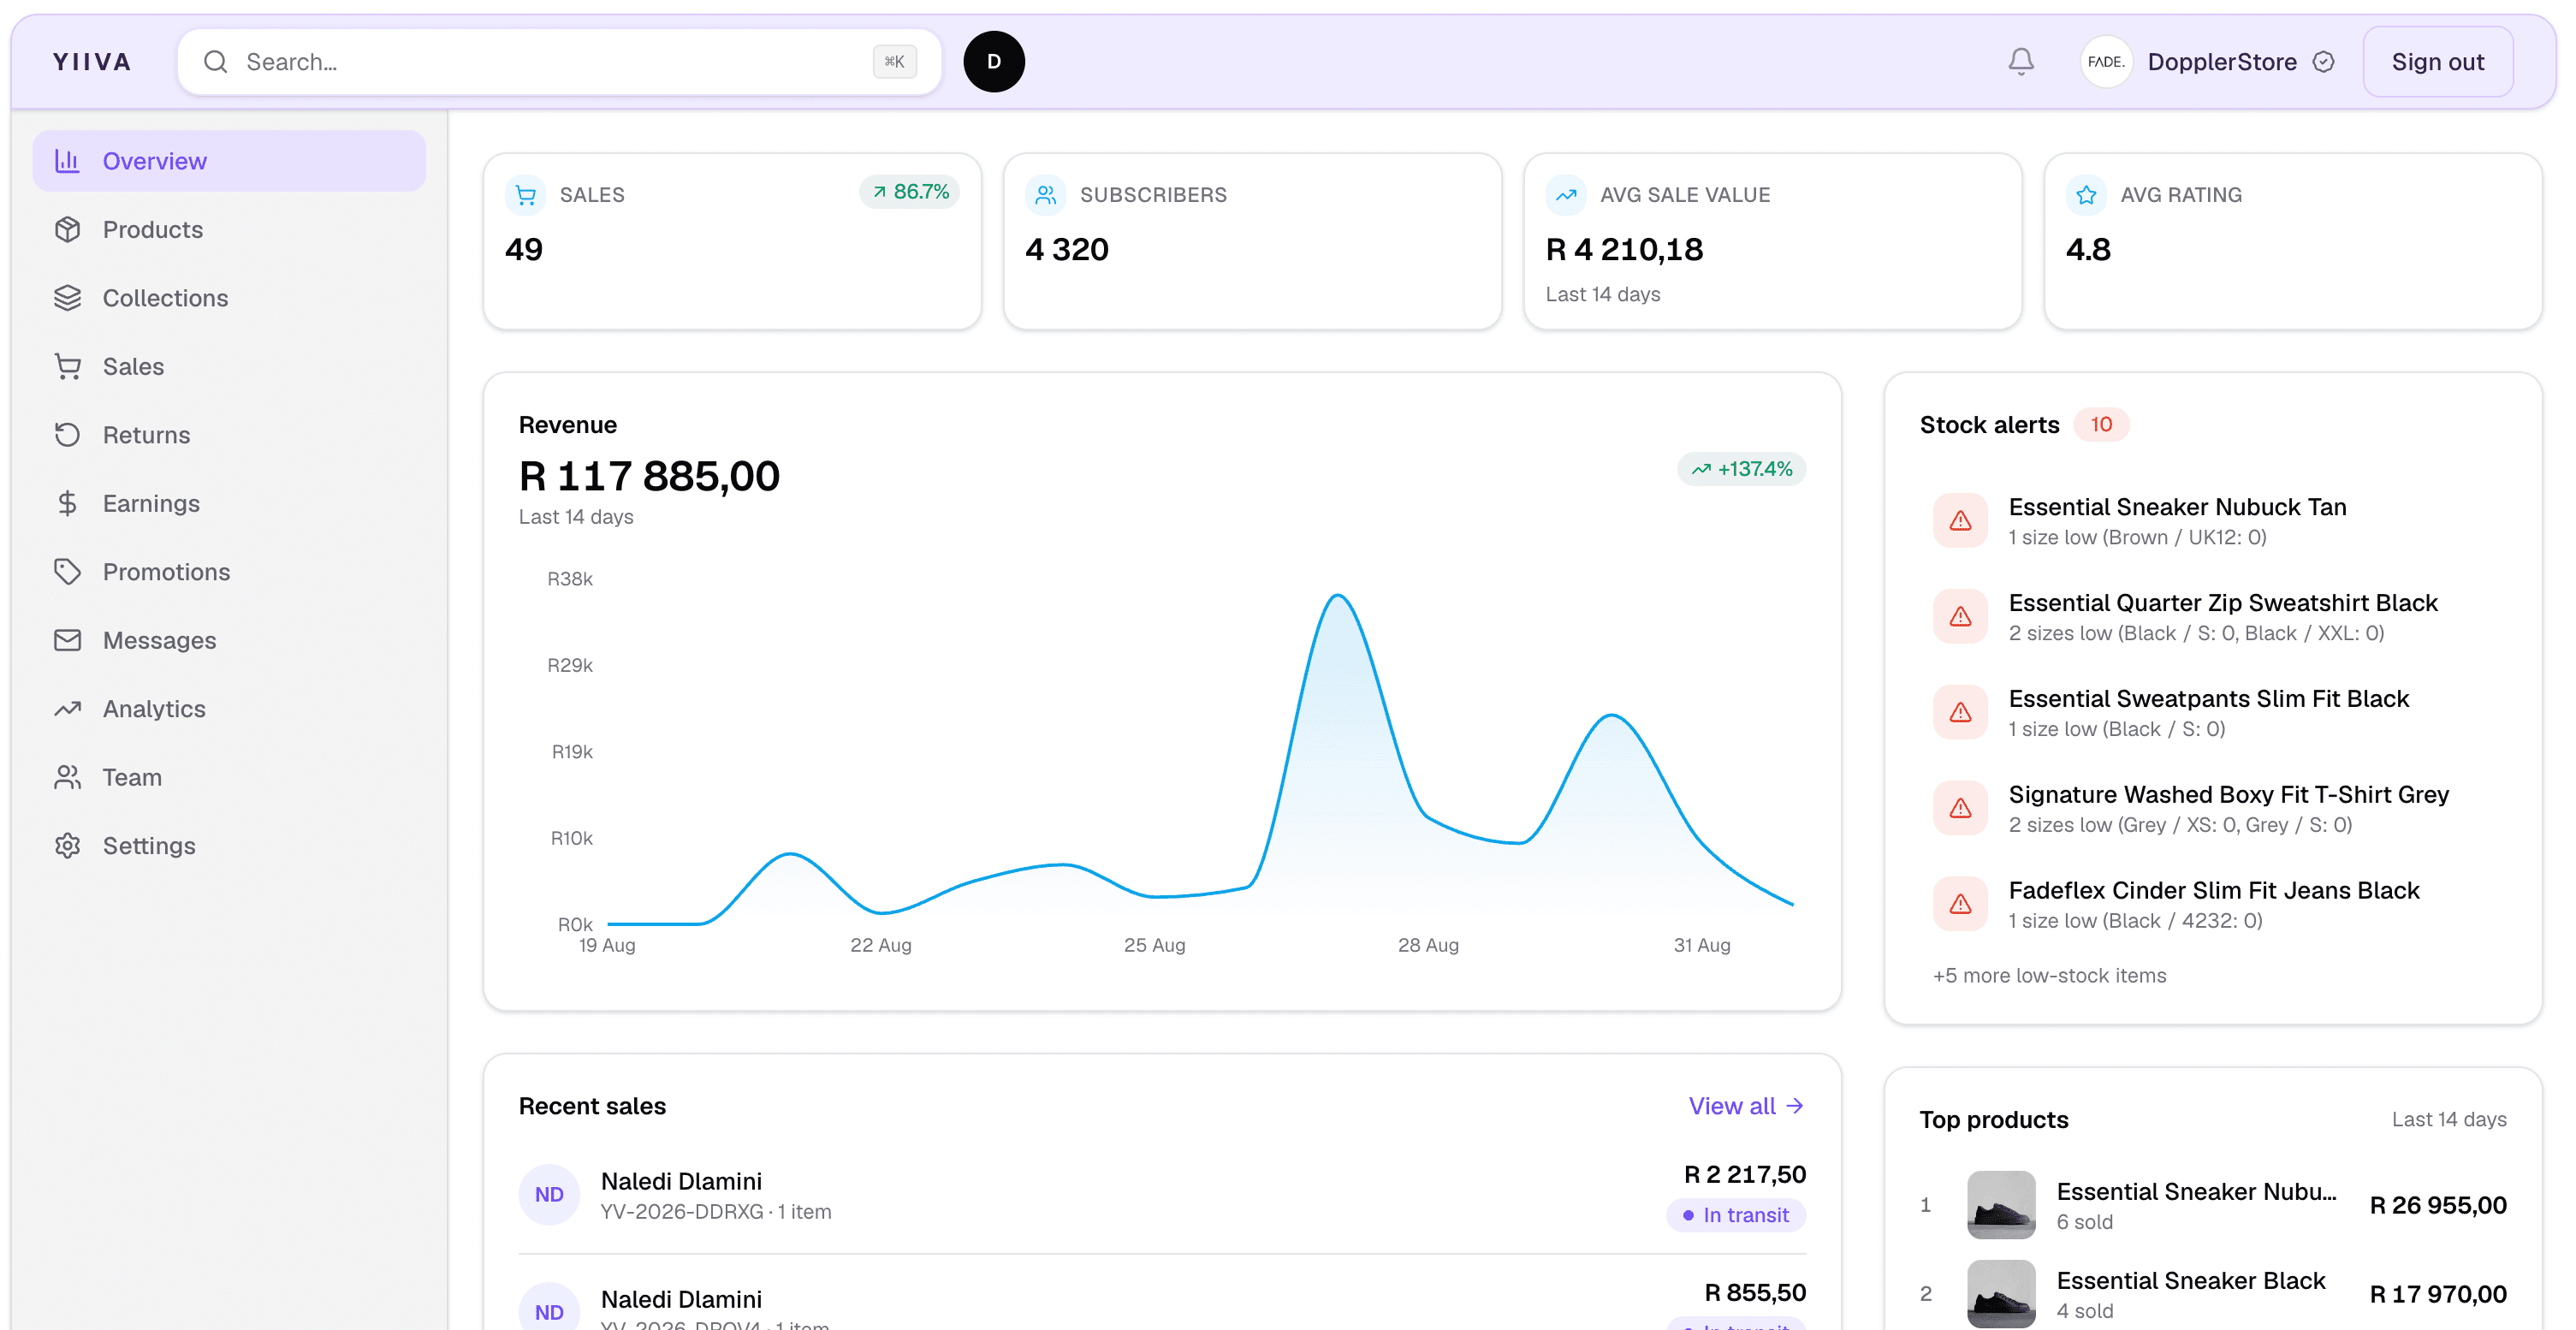Click warning icon for Essential Sweatpants Slim Fit

(1960, 713)
